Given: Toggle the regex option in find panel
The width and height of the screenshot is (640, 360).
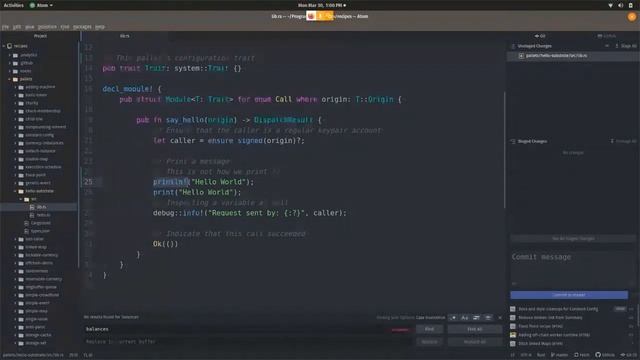Looking at the screenshot, I should click(x=453, y=318).
